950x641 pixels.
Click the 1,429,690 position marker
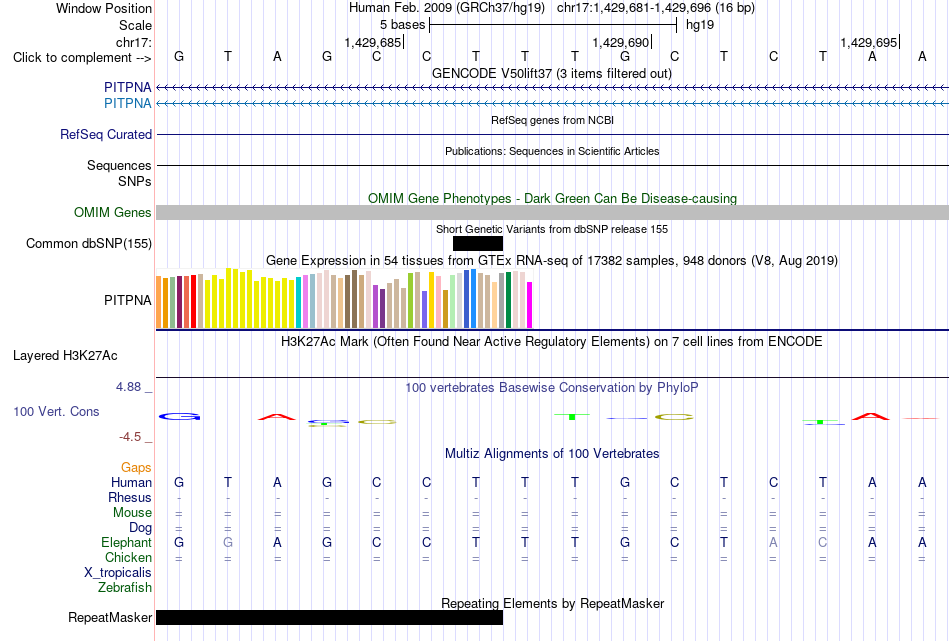coord(622,42)
